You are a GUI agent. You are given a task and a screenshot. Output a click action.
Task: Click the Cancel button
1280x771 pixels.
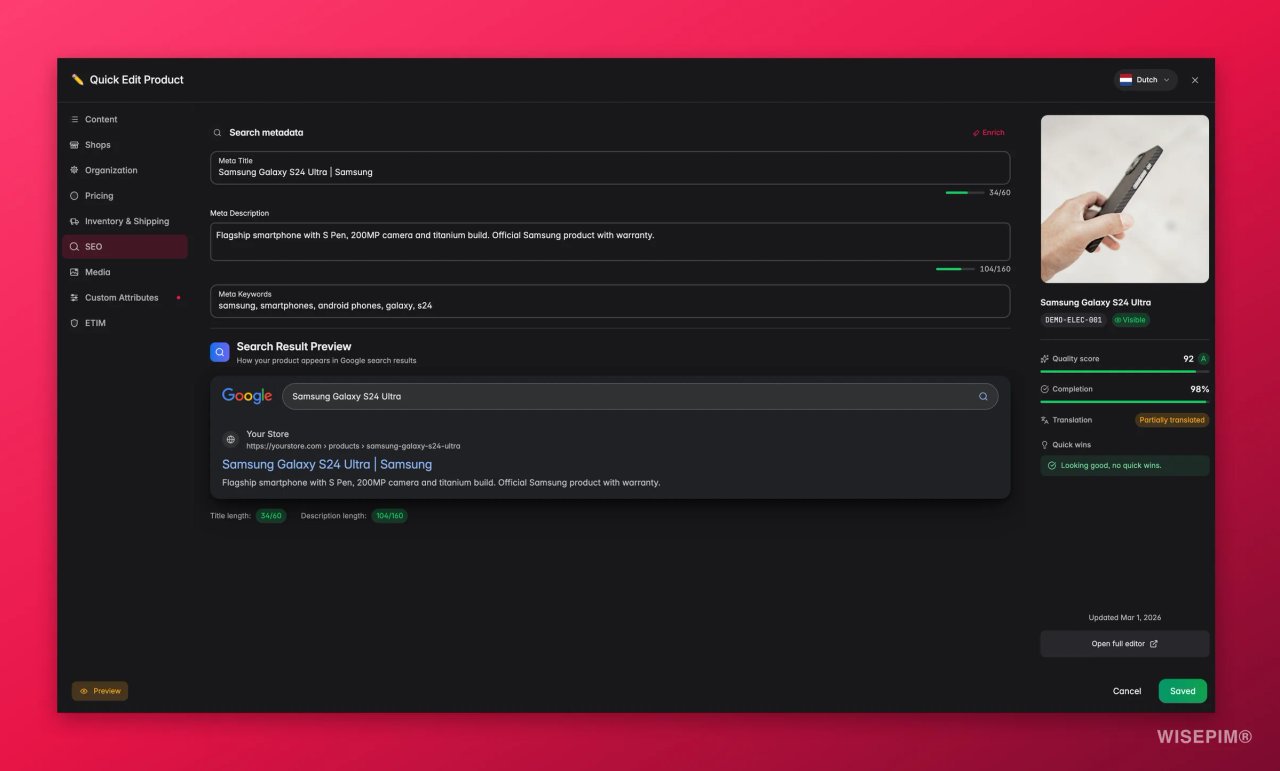[1127, 691]
